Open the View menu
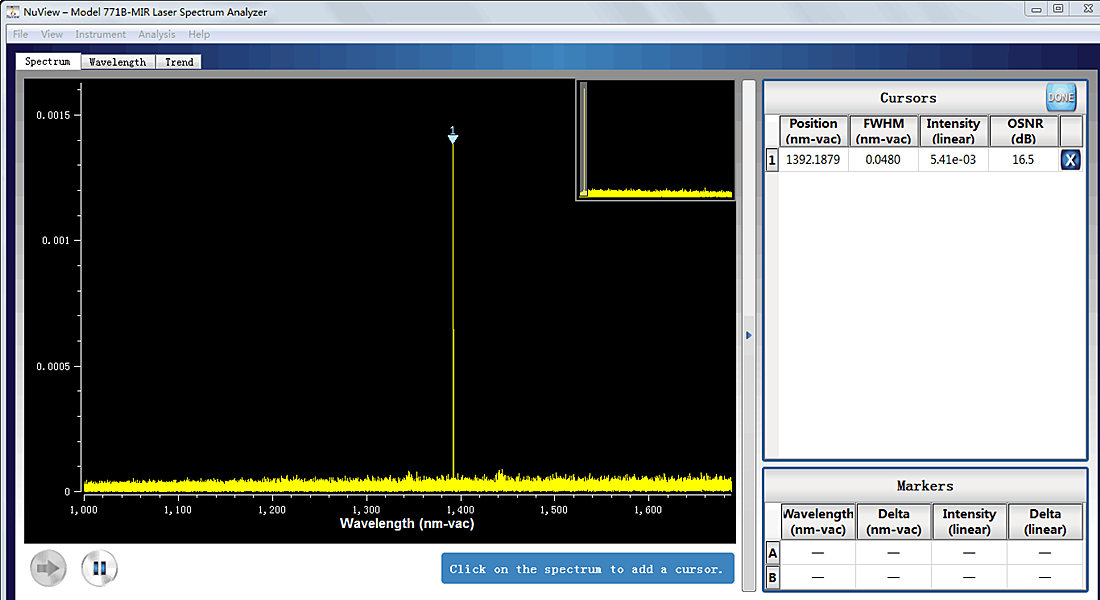This screenshot has height=600, width=1100. pyautogui.click(x=51, y=34)
